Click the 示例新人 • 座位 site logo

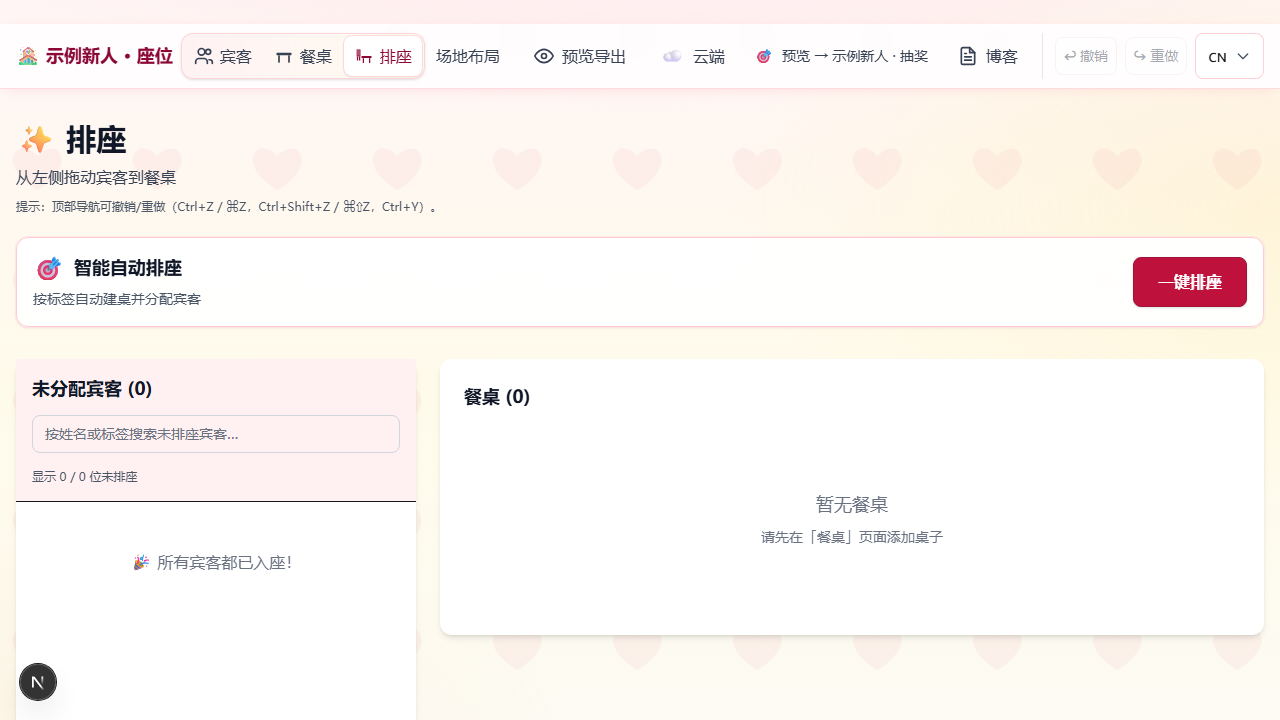95,56
